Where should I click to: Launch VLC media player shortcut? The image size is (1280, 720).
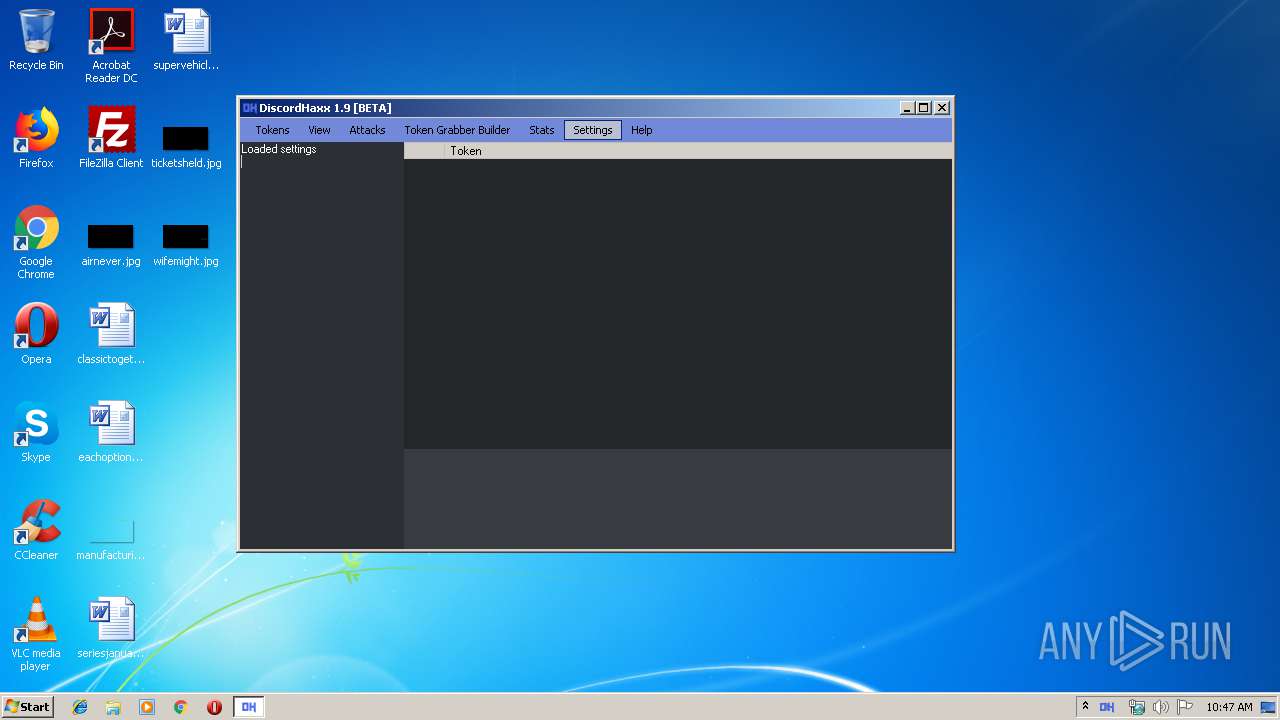click(x=36, y=634)
